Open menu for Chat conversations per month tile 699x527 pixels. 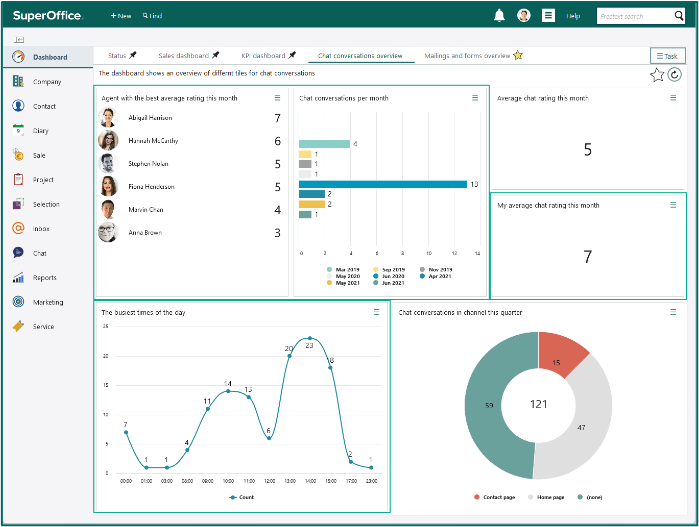tap(475, 98)
